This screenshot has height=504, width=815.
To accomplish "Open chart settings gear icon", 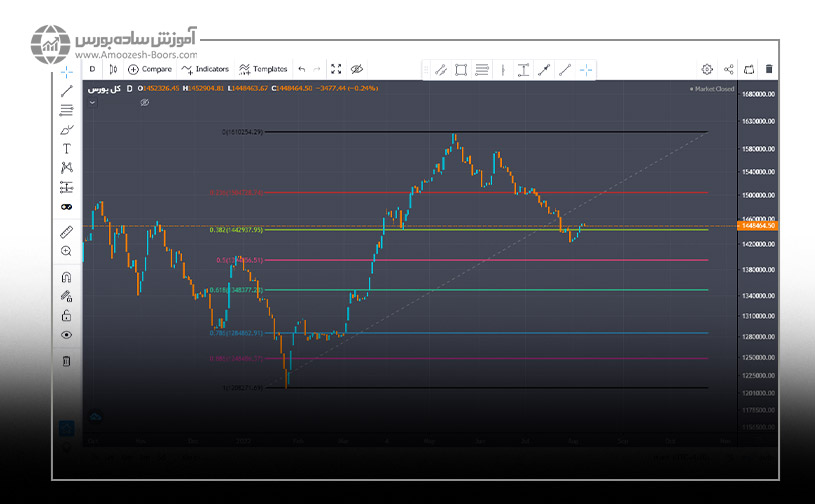I will (x=707, y=69).
